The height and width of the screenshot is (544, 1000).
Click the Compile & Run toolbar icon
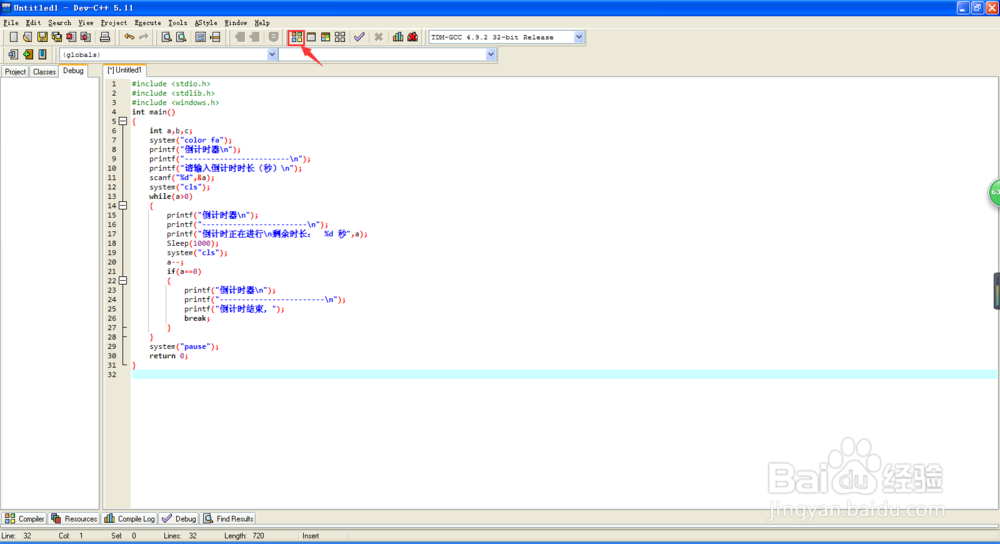pos(325,37)
